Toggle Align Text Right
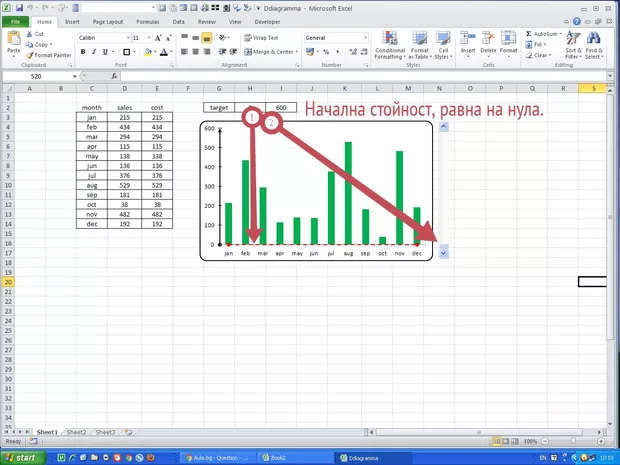 coord(206,52)
